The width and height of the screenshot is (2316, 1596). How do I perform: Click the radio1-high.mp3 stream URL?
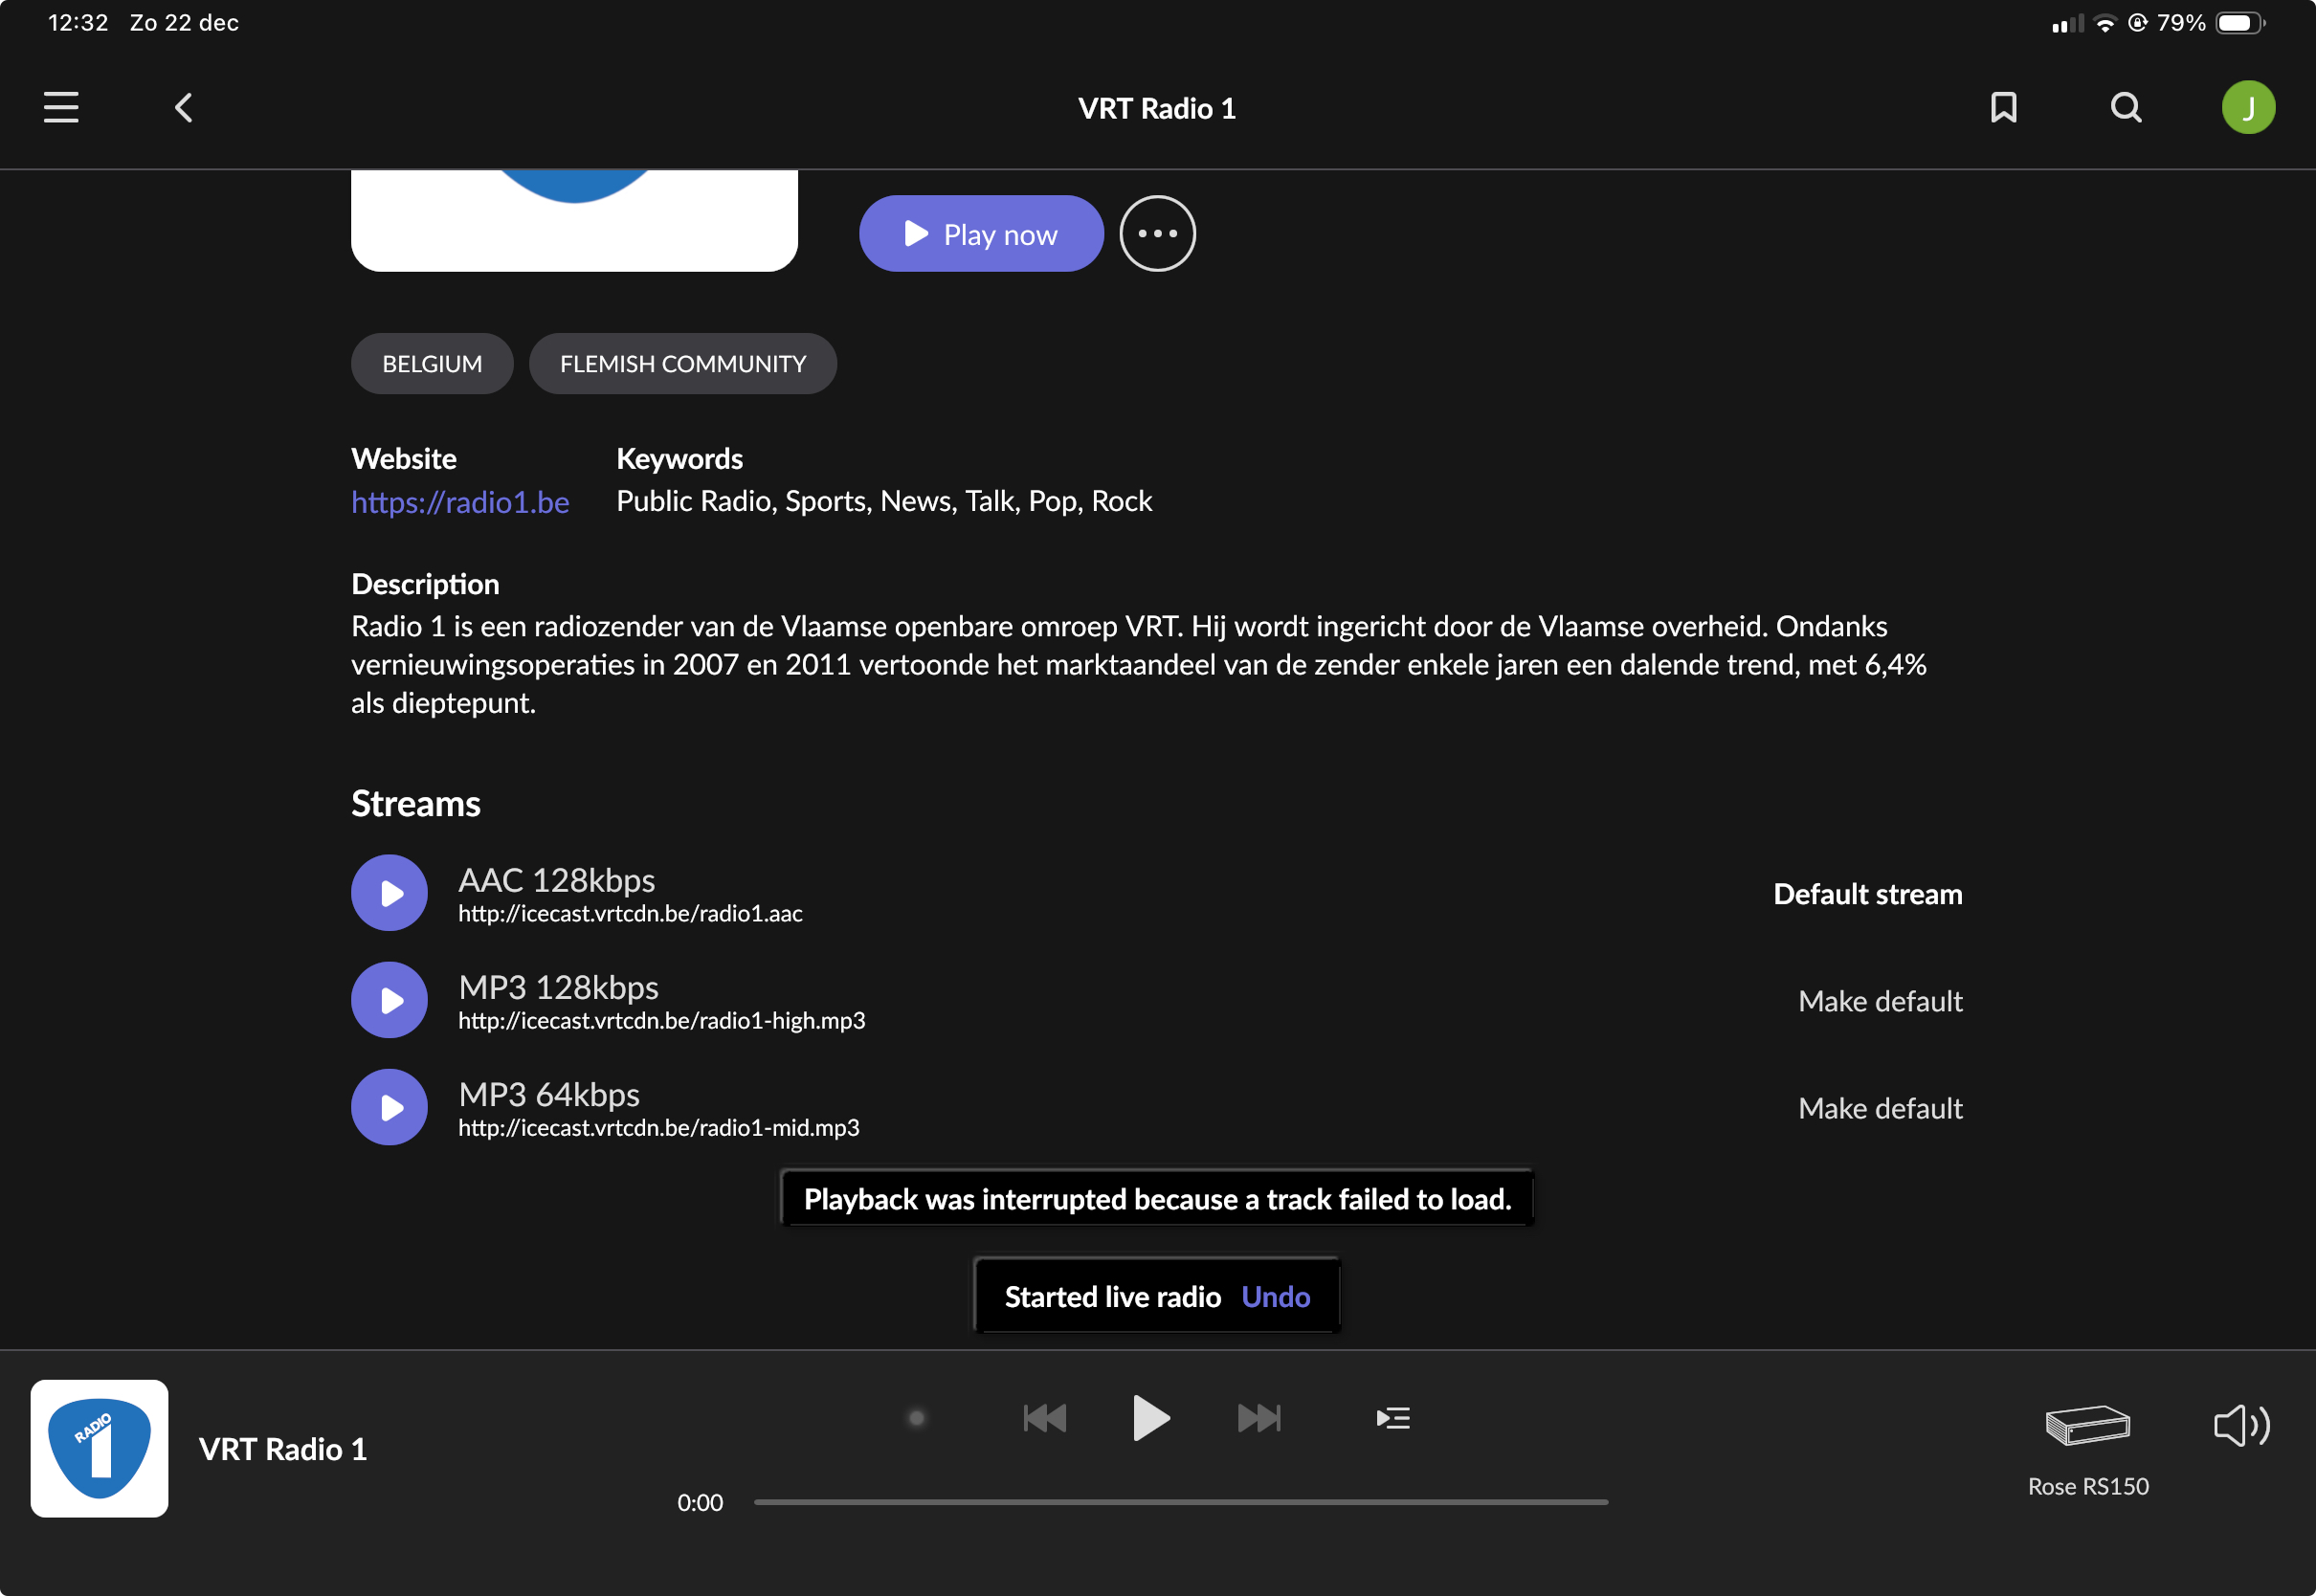point(662,1021)
